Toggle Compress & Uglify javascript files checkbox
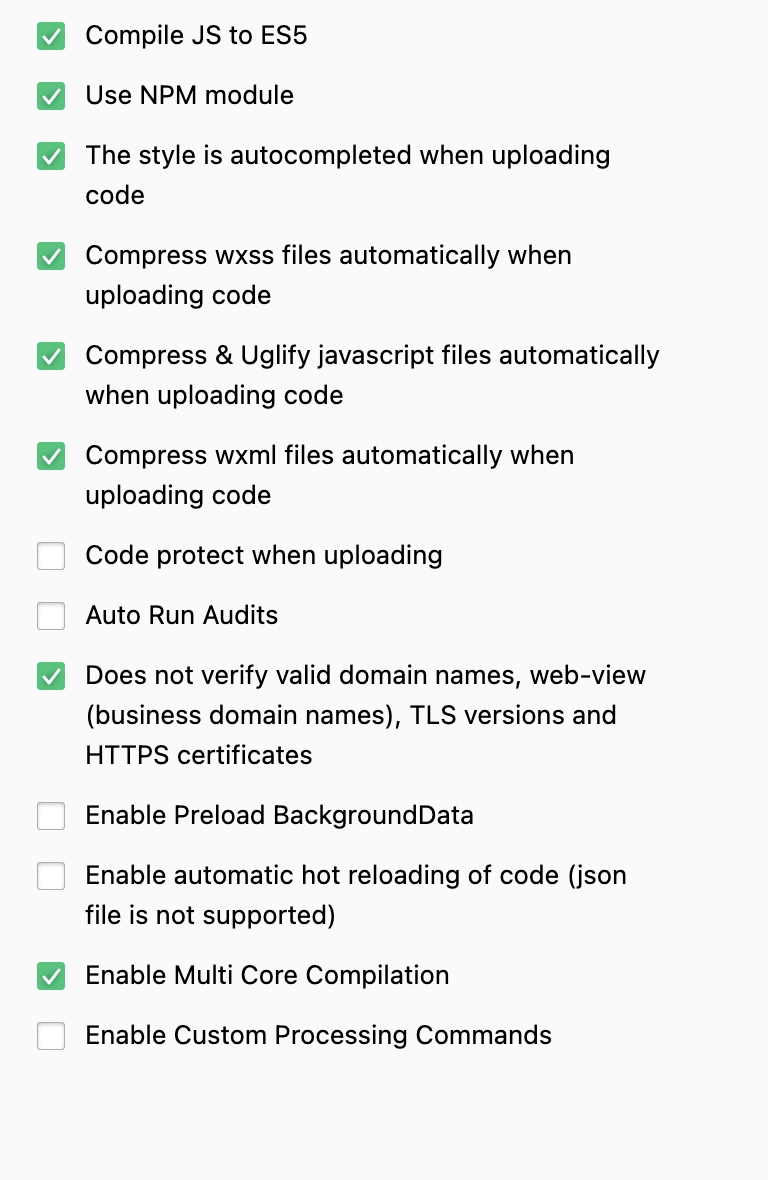This screenshot has height=1180, width=768. [x=51, y=357]
